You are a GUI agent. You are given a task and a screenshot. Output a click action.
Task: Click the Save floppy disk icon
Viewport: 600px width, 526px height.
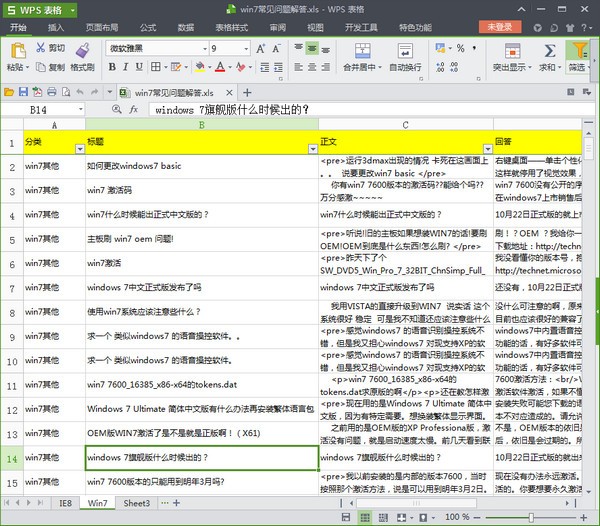tap(23, 92)
